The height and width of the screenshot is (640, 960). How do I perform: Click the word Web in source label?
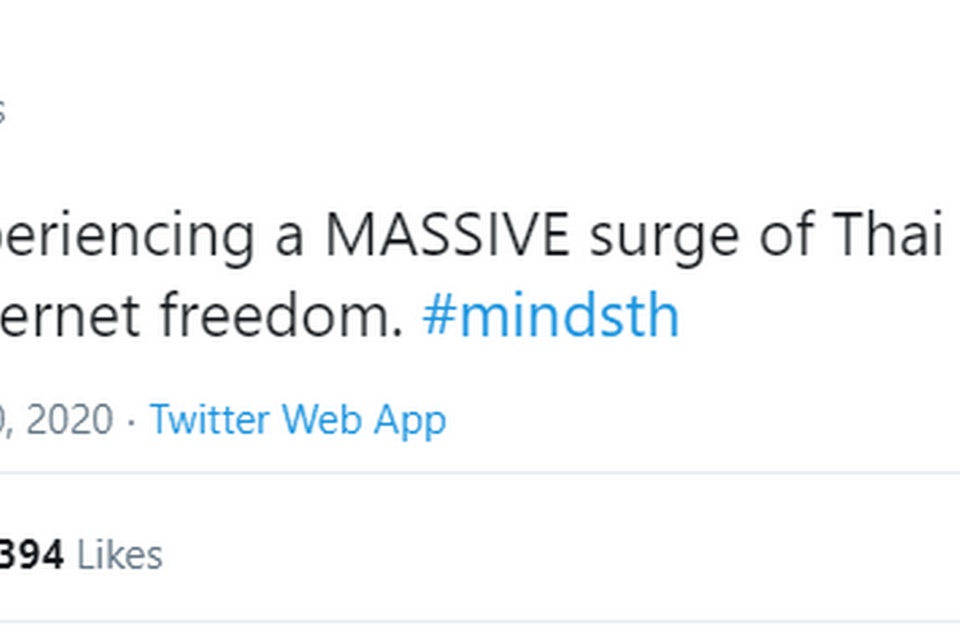(x=322, y=420)
